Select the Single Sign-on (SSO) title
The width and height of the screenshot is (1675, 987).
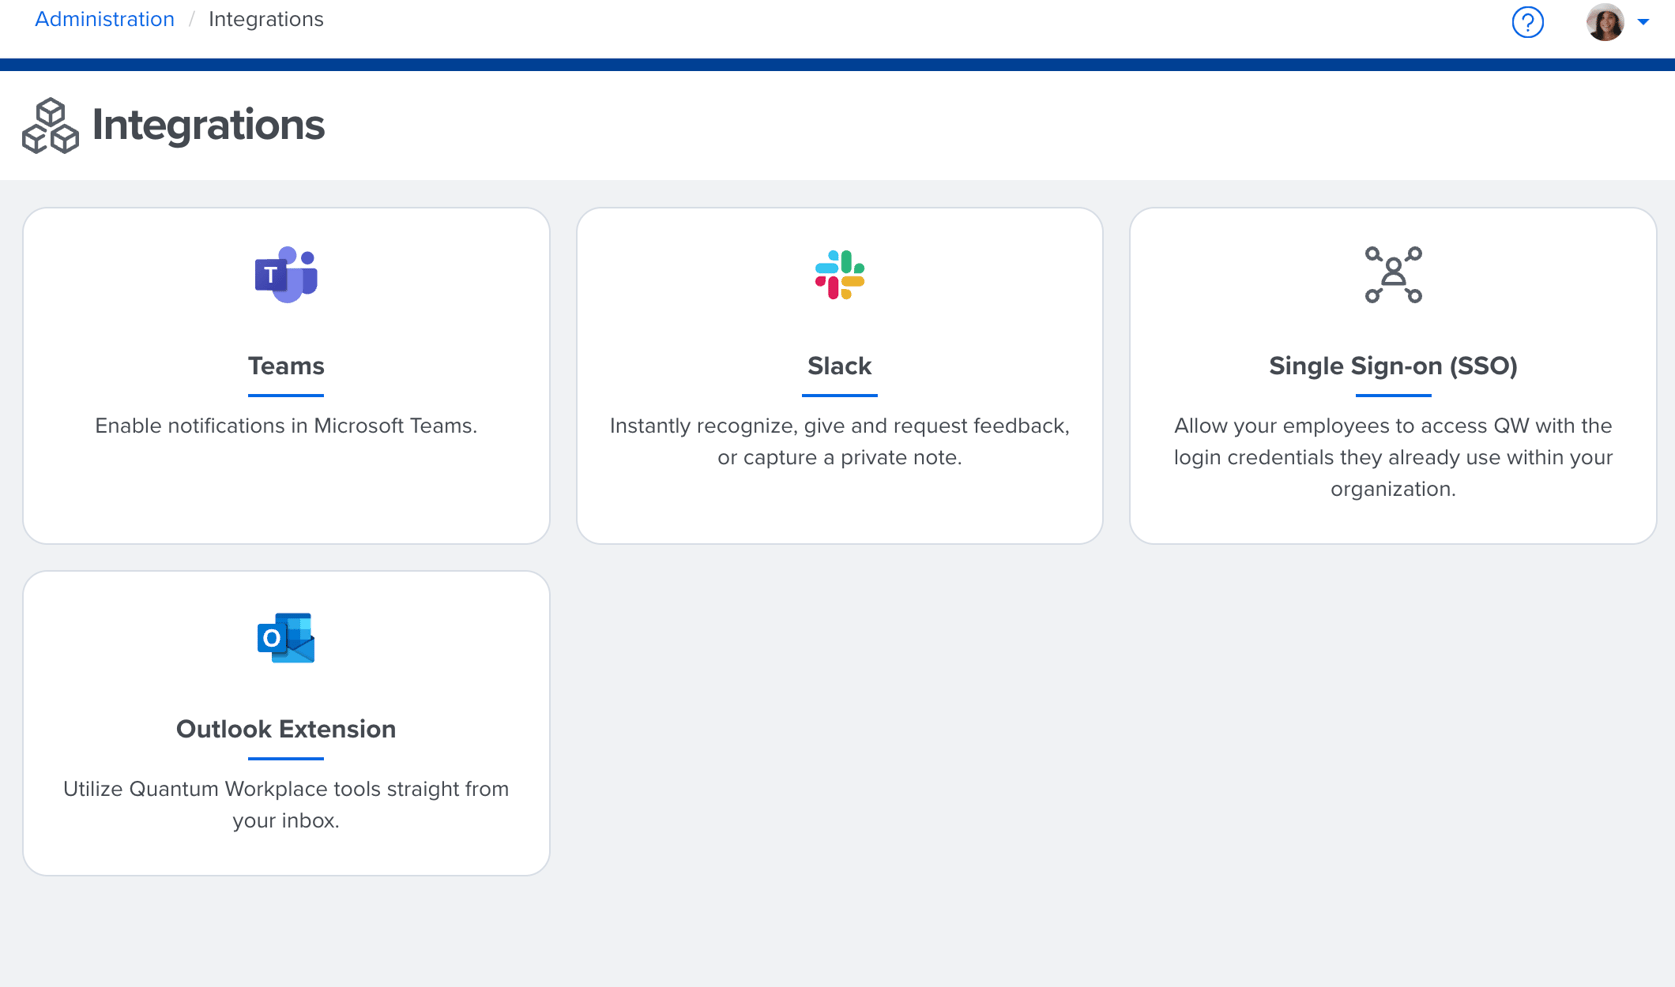pyautogui.click(x=1393, y=366)
